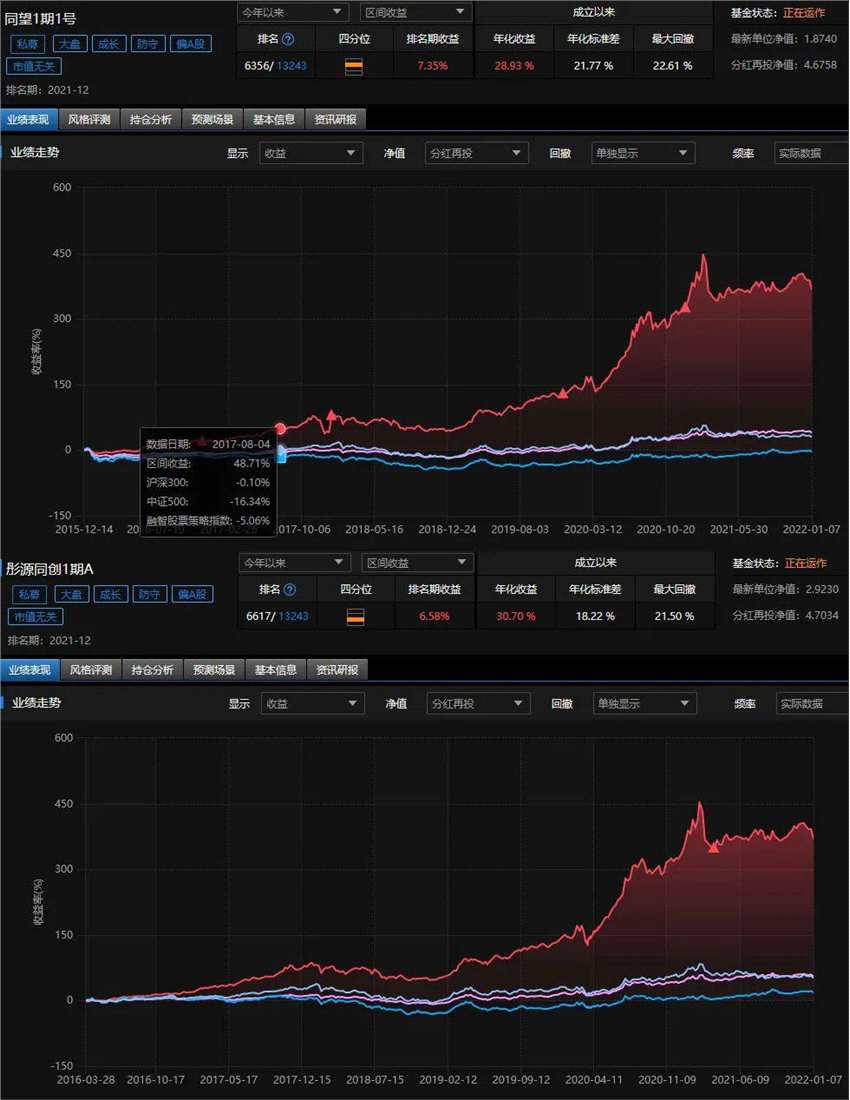This screenshot has height=1100, width=850.
Task: Click the 28.93 % annualized return value
Action: point(514,66)
